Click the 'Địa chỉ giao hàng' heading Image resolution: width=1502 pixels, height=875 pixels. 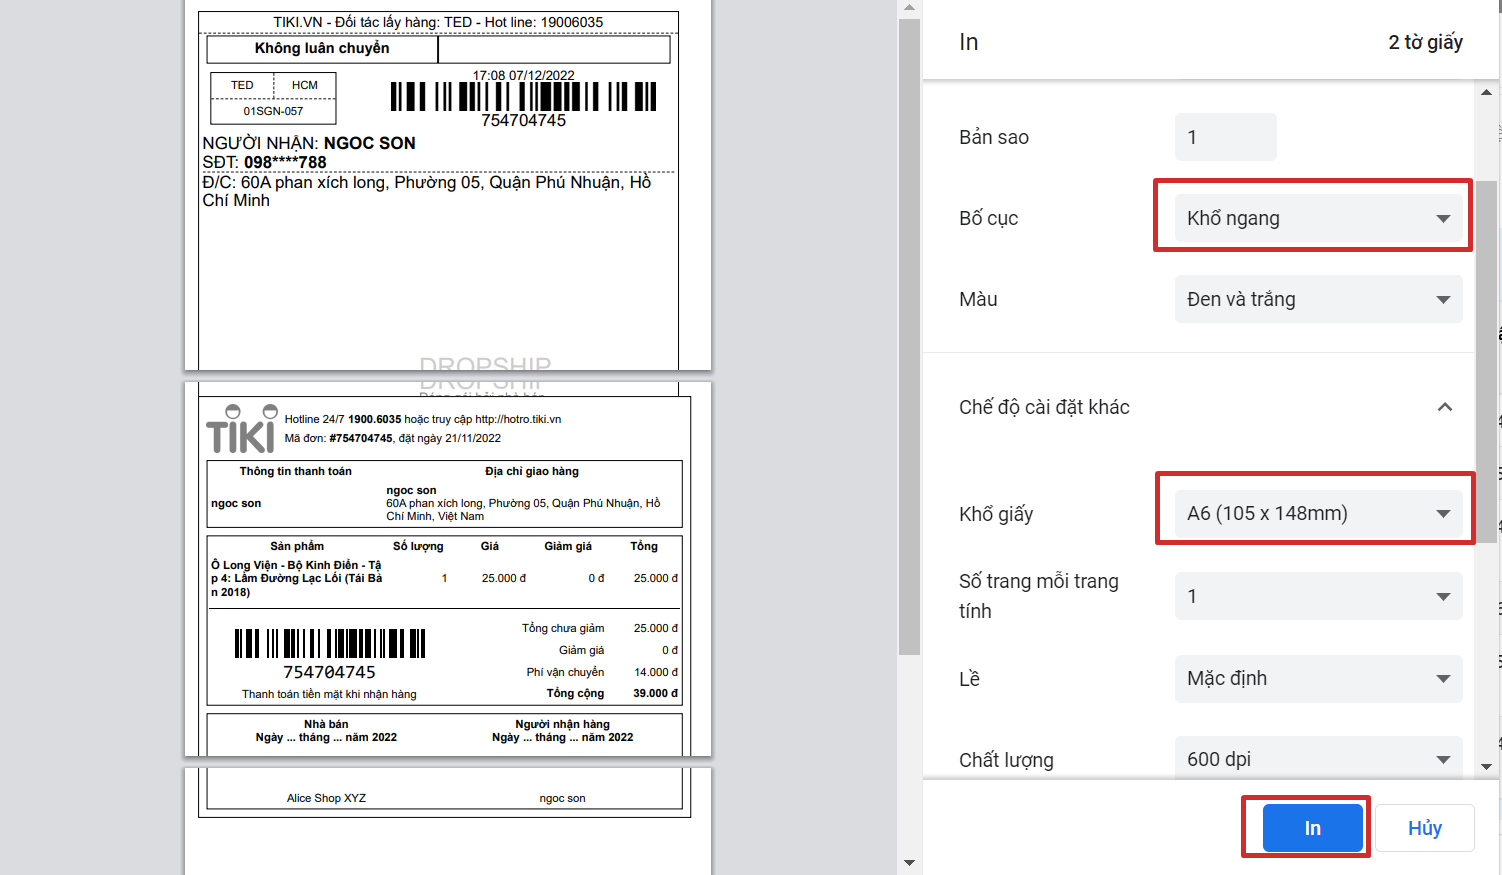(x=532, y=471)
